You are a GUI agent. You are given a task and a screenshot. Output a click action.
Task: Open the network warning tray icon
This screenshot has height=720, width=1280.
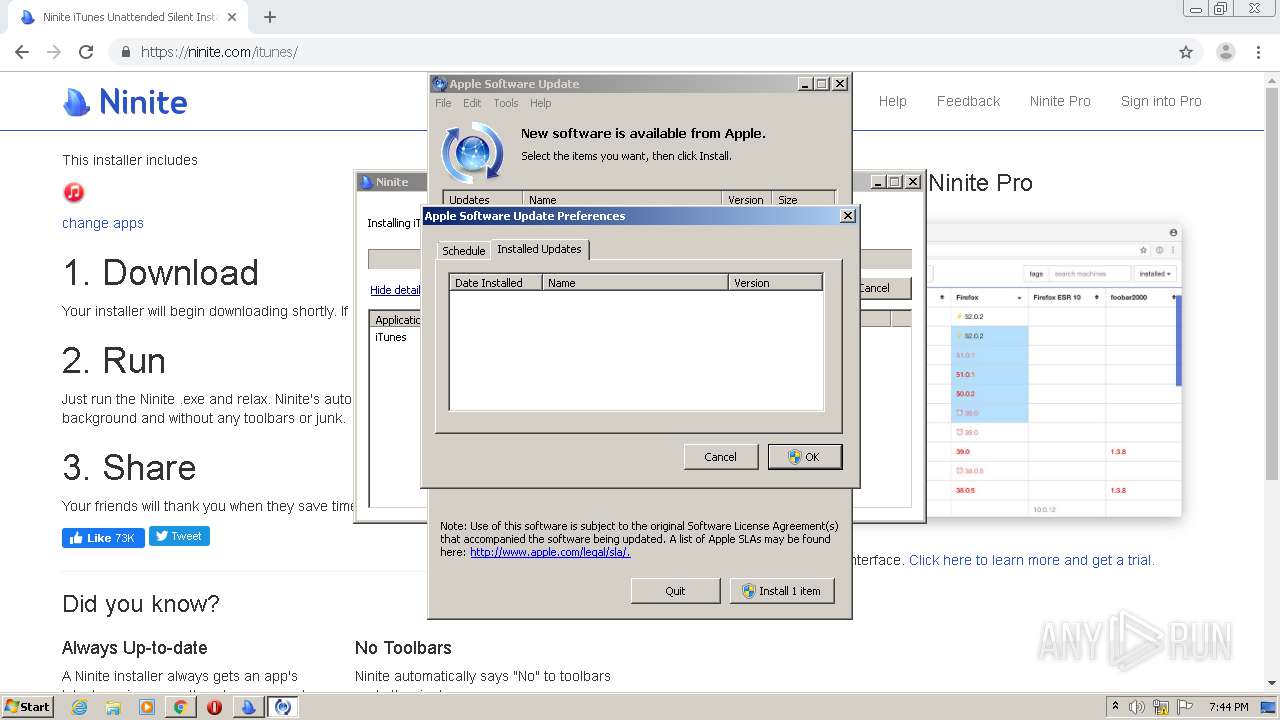(1161, 707)
